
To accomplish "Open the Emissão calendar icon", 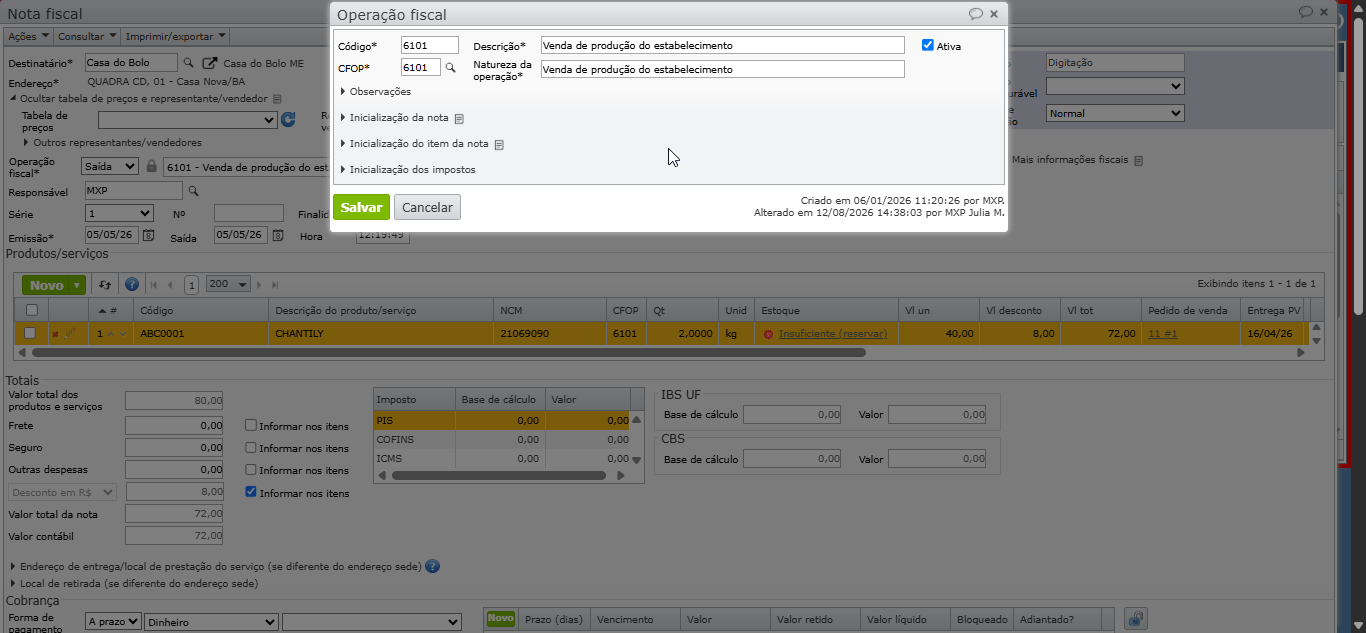I will (148, 236).
